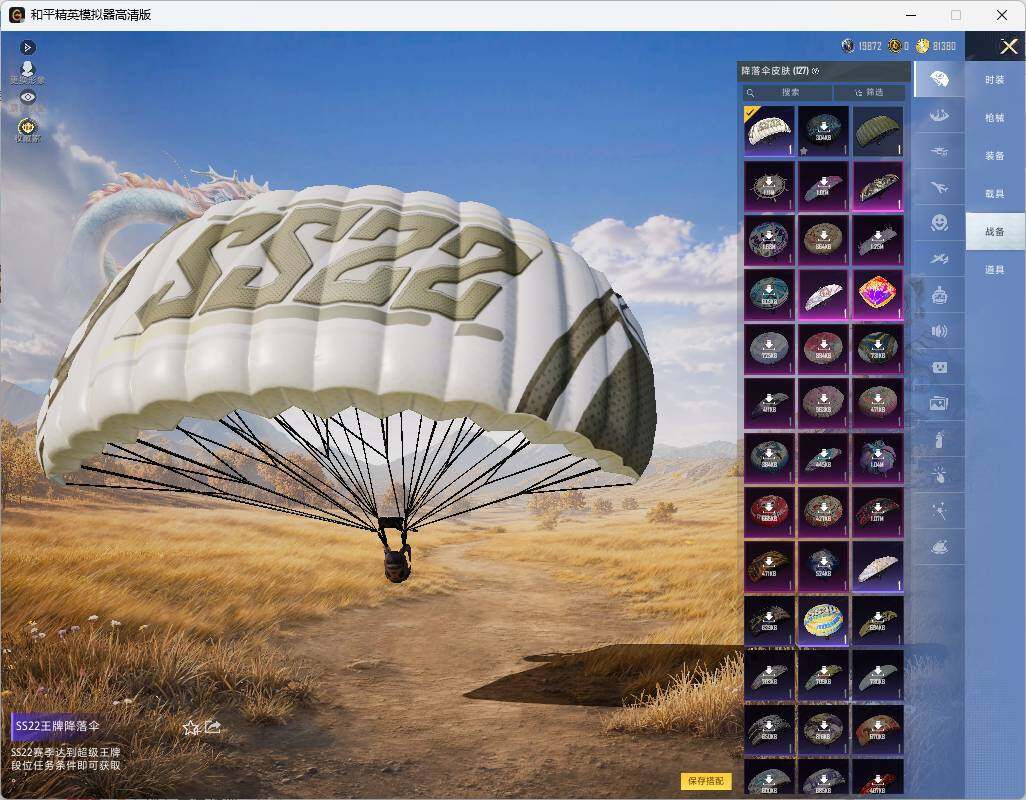Click the play arrow icon at top left
The height and width of the screenshot is (800, 1026).
(x=27, y=47)
